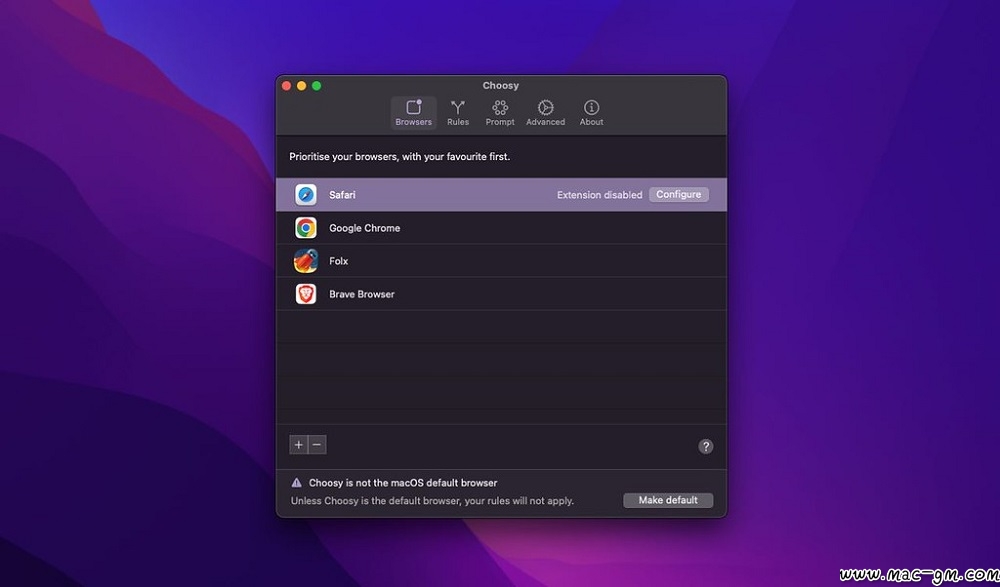Click the warning triangle icon
The height and width of the screenshot is (587, 1000).
coord(297,483)
